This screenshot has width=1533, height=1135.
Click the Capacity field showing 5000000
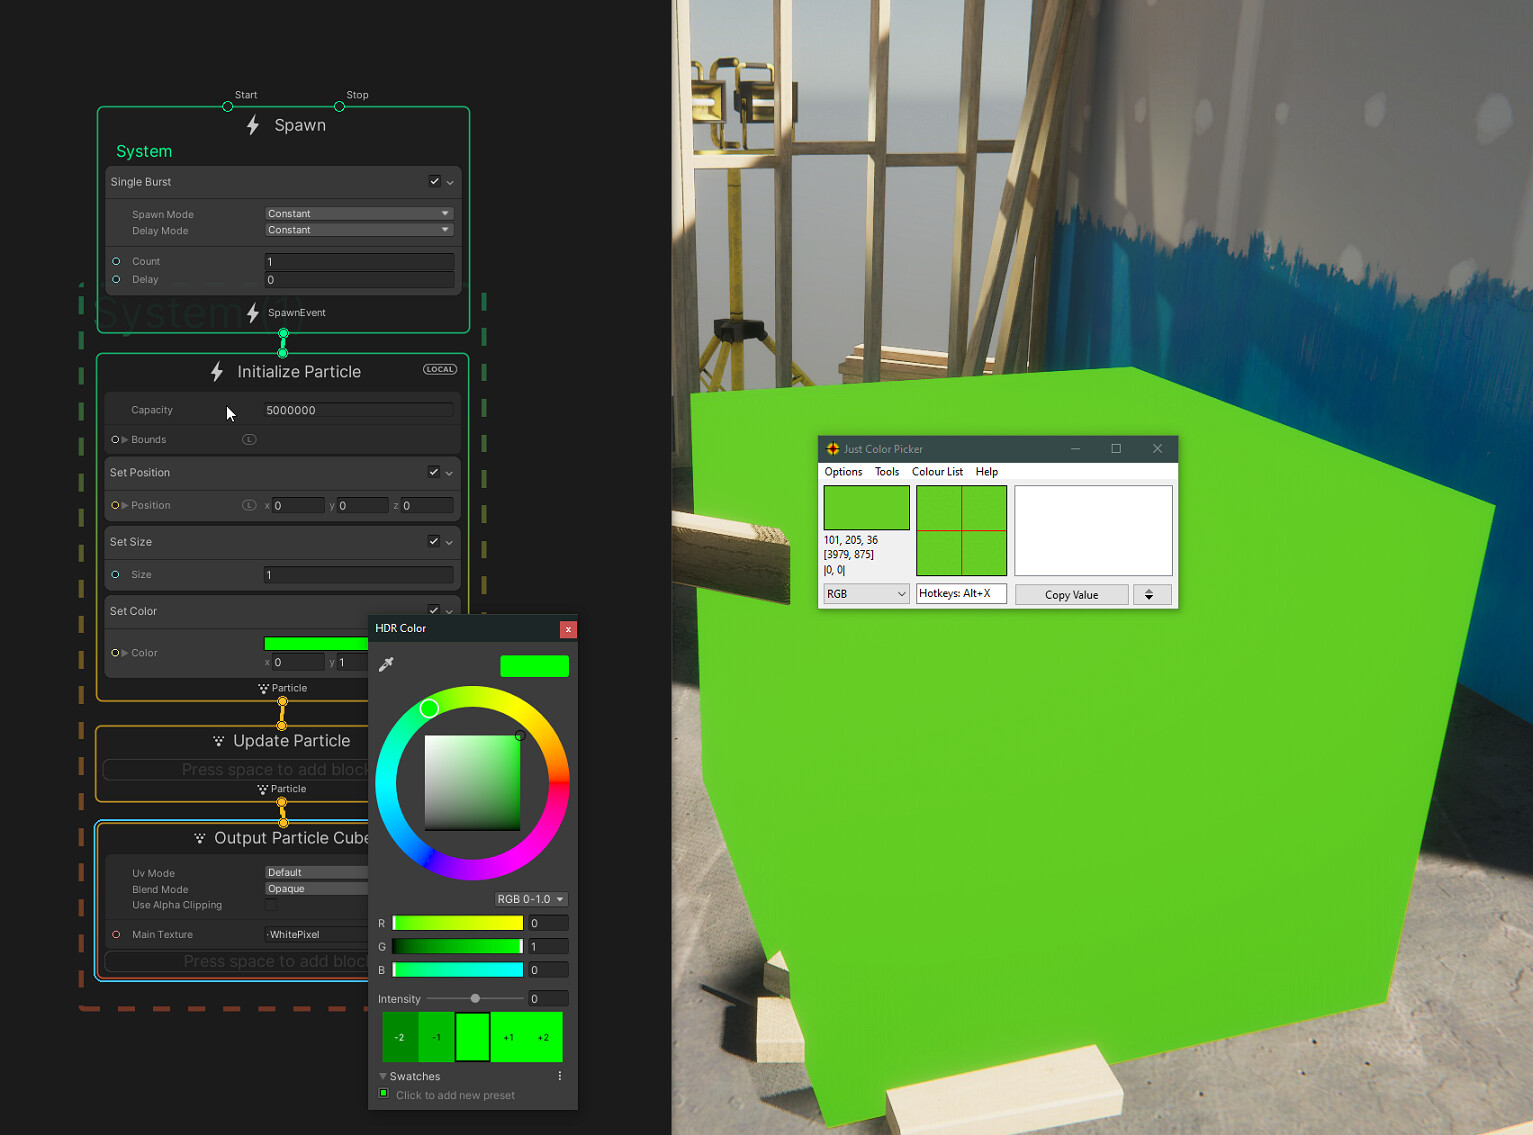coord(359,410)
